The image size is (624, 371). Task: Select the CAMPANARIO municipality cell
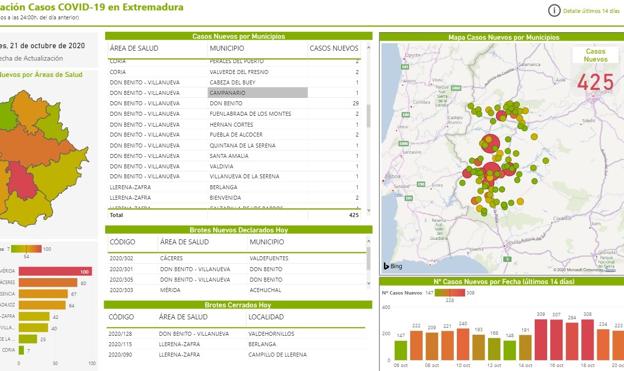[x=257, y=93]
